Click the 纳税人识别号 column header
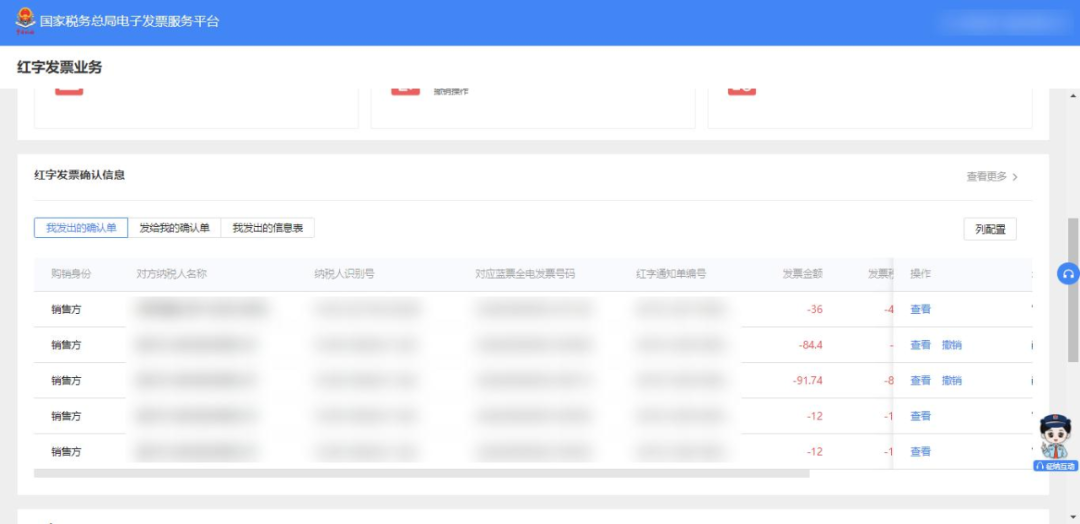 (344, 274)
